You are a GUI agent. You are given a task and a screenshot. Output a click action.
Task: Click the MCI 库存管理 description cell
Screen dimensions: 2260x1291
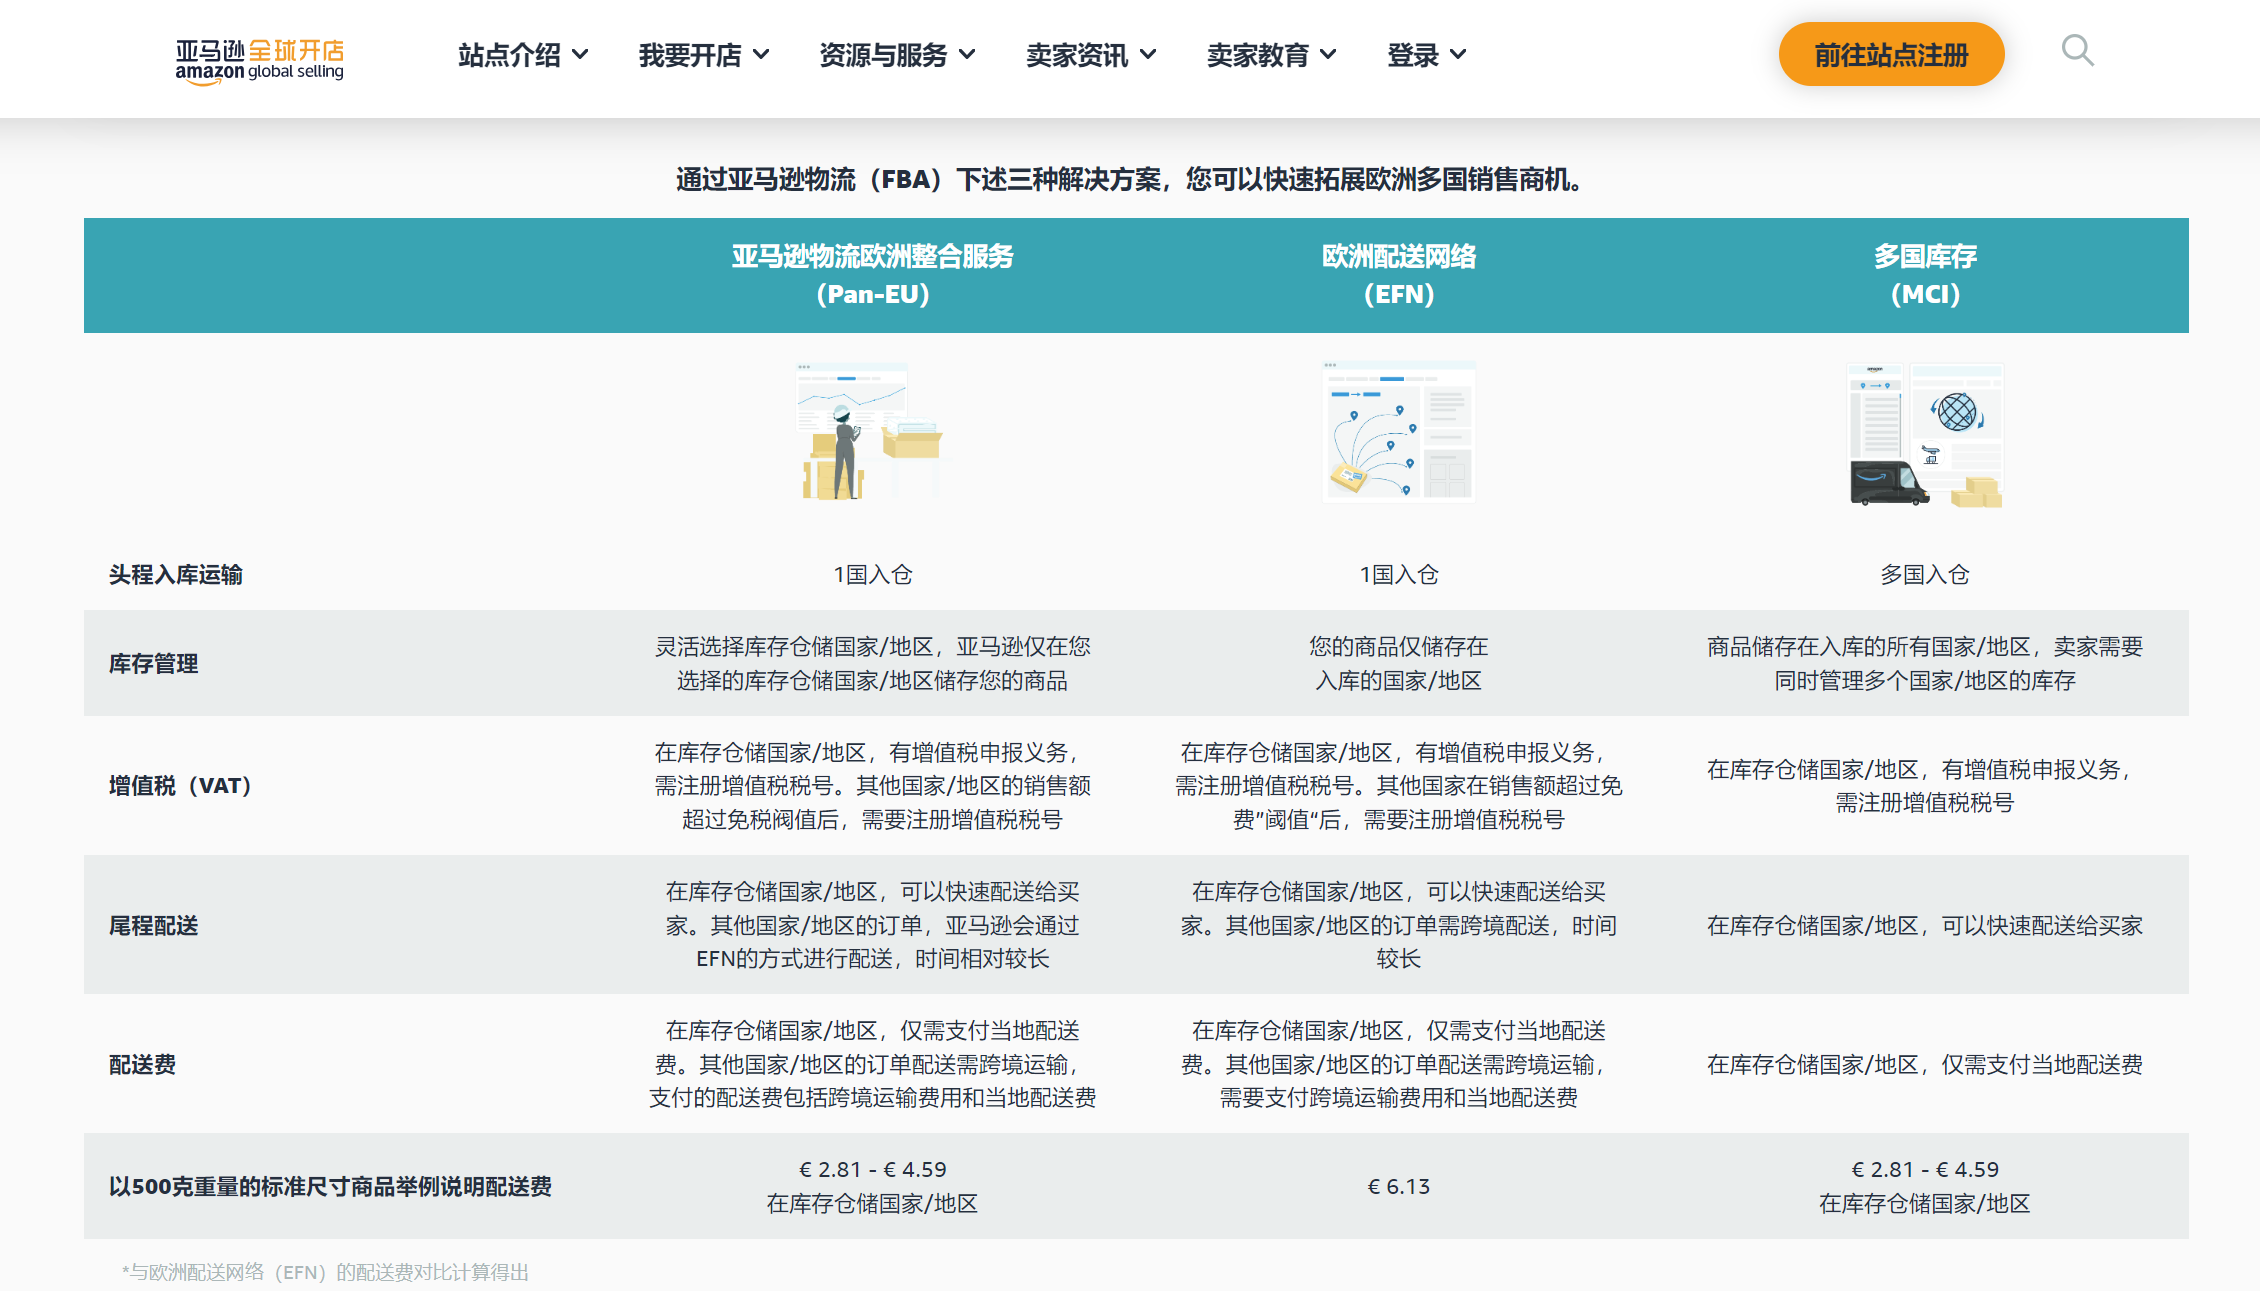[x=1925, y=664]
